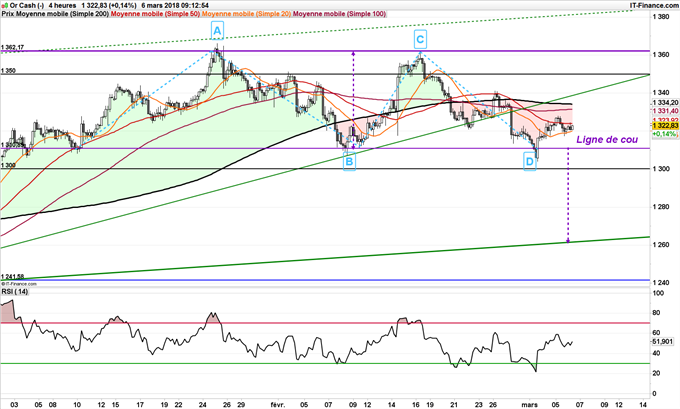The width and height of the screenshot is (680, 409).
Task: Click '1 360' on the price axis
Action: click(x=660, y=55)
